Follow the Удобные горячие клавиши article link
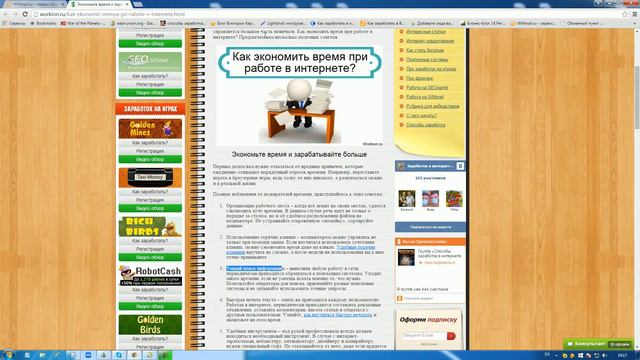The image size is (640, 360). 356,247
